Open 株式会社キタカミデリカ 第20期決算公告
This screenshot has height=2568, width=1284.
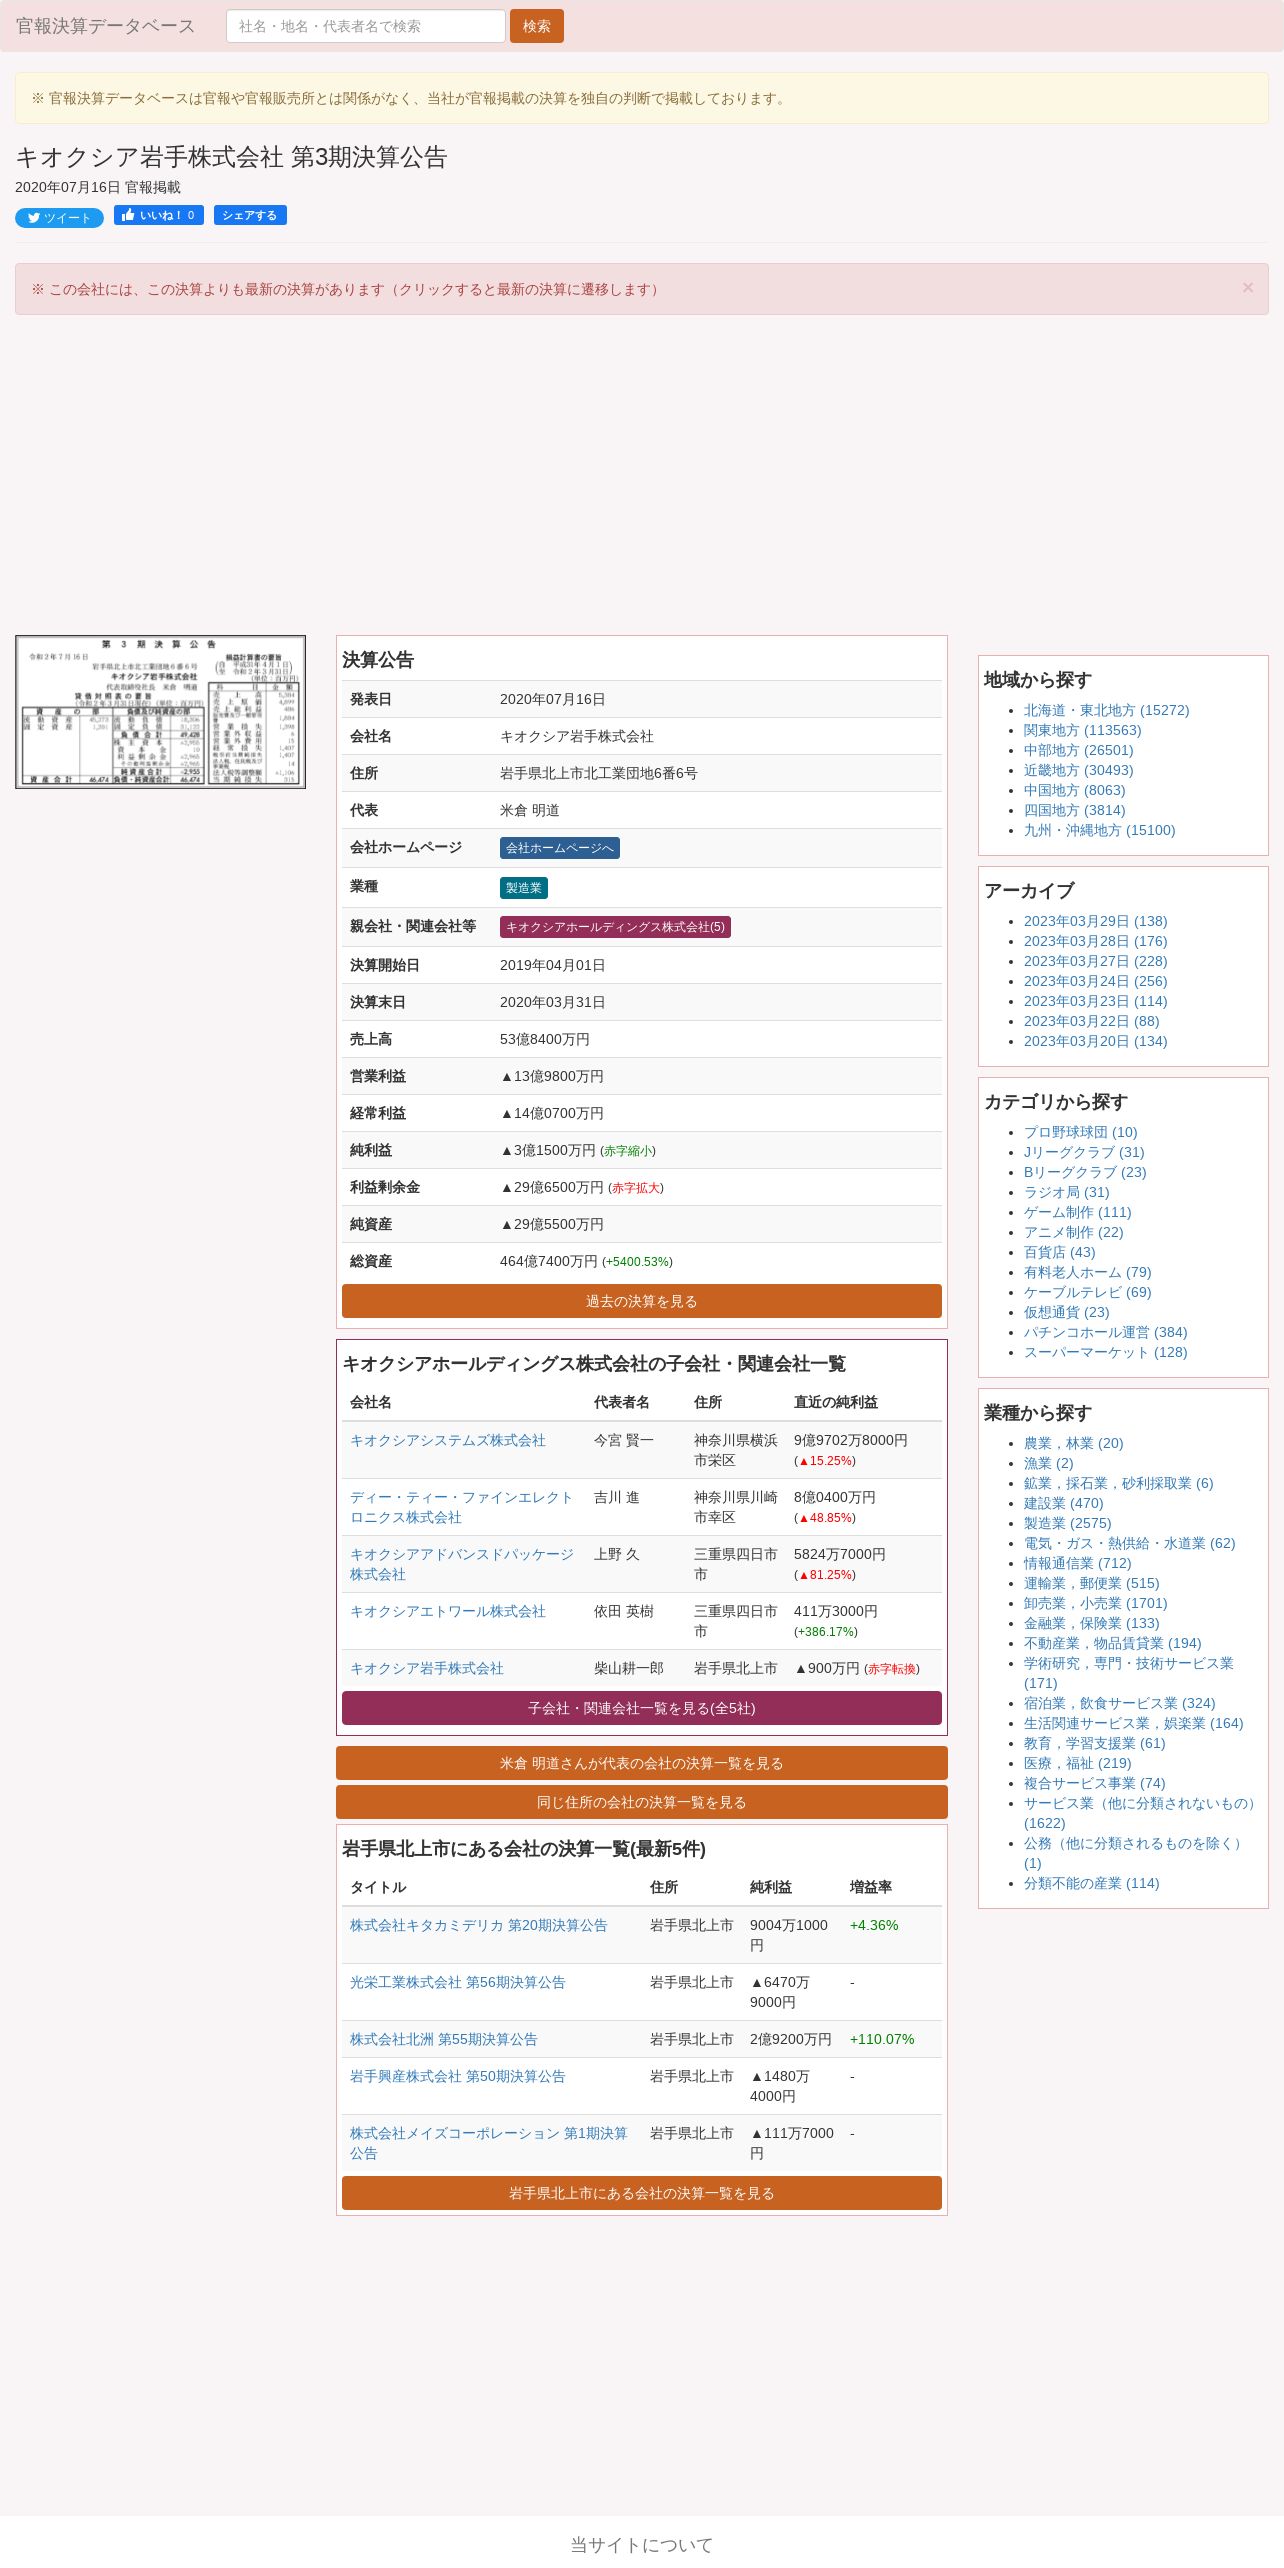479,1925
